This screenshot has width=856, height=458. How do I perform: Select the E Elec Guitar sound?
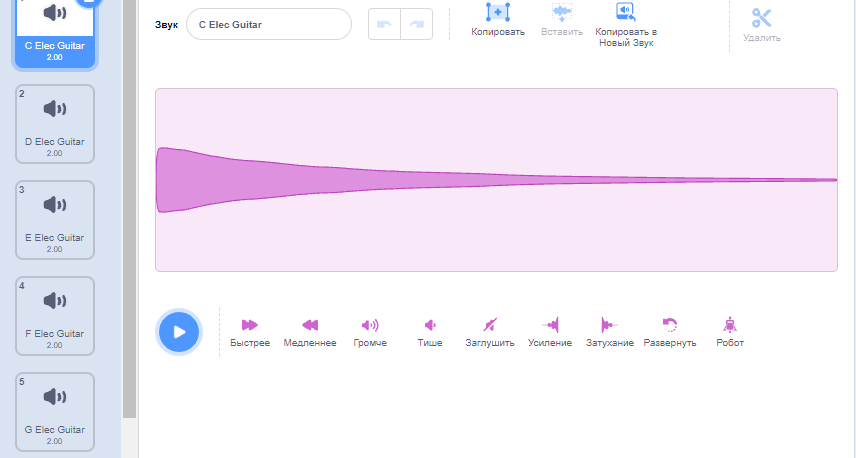[55, 219]
